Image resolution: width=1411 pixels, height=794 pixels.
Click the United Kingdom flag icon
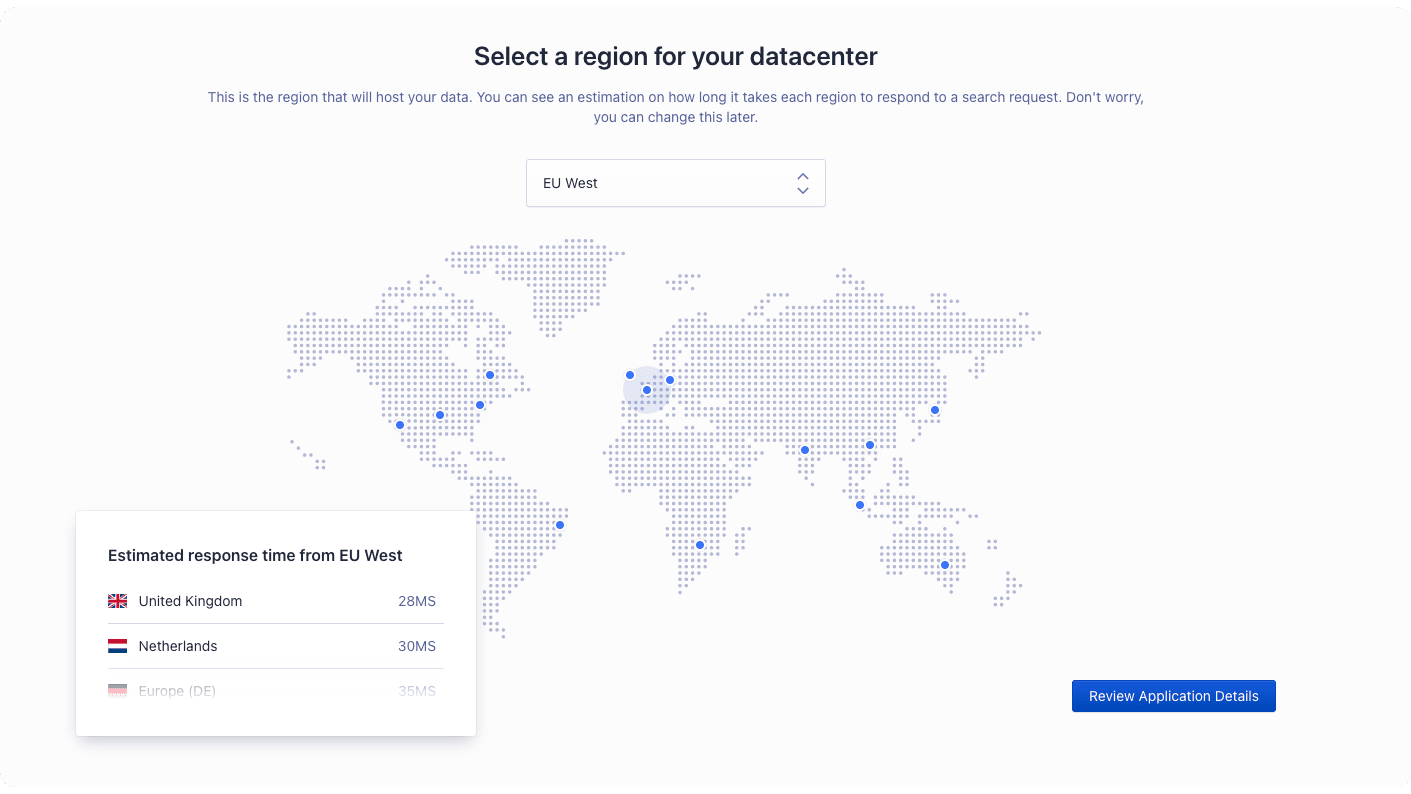(117, 601)
